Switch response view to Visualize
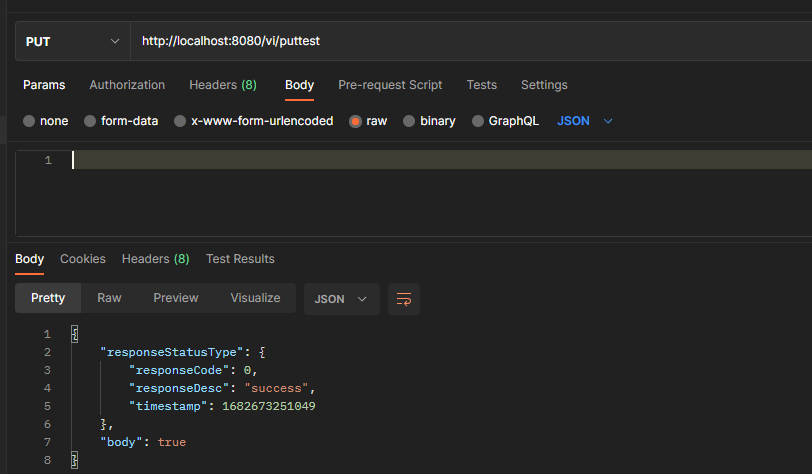Viewport: 812px width, 474px height. (x=255, y=298)
